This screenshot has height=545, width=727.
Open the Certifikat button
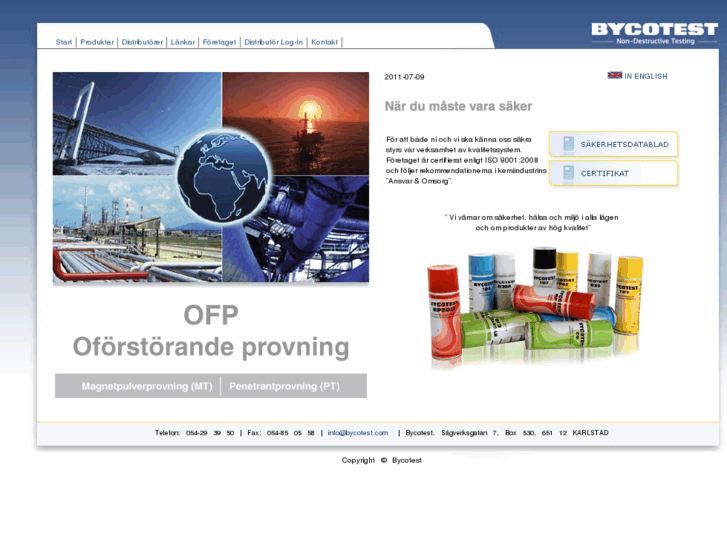613,173
